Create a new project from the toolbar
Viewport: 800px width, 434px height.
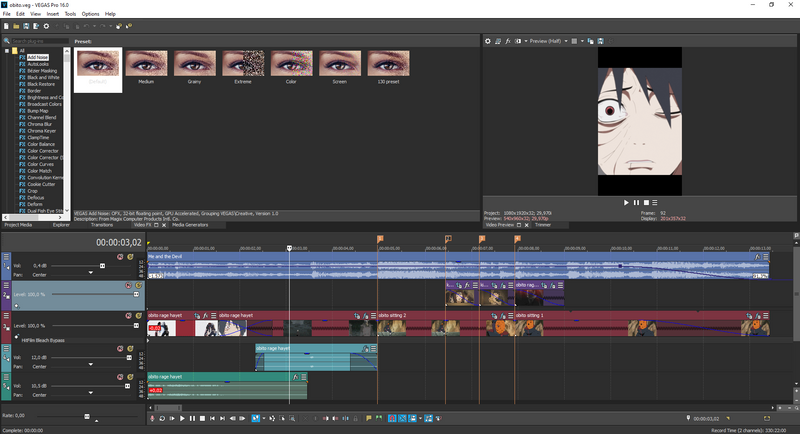[8, 26]
